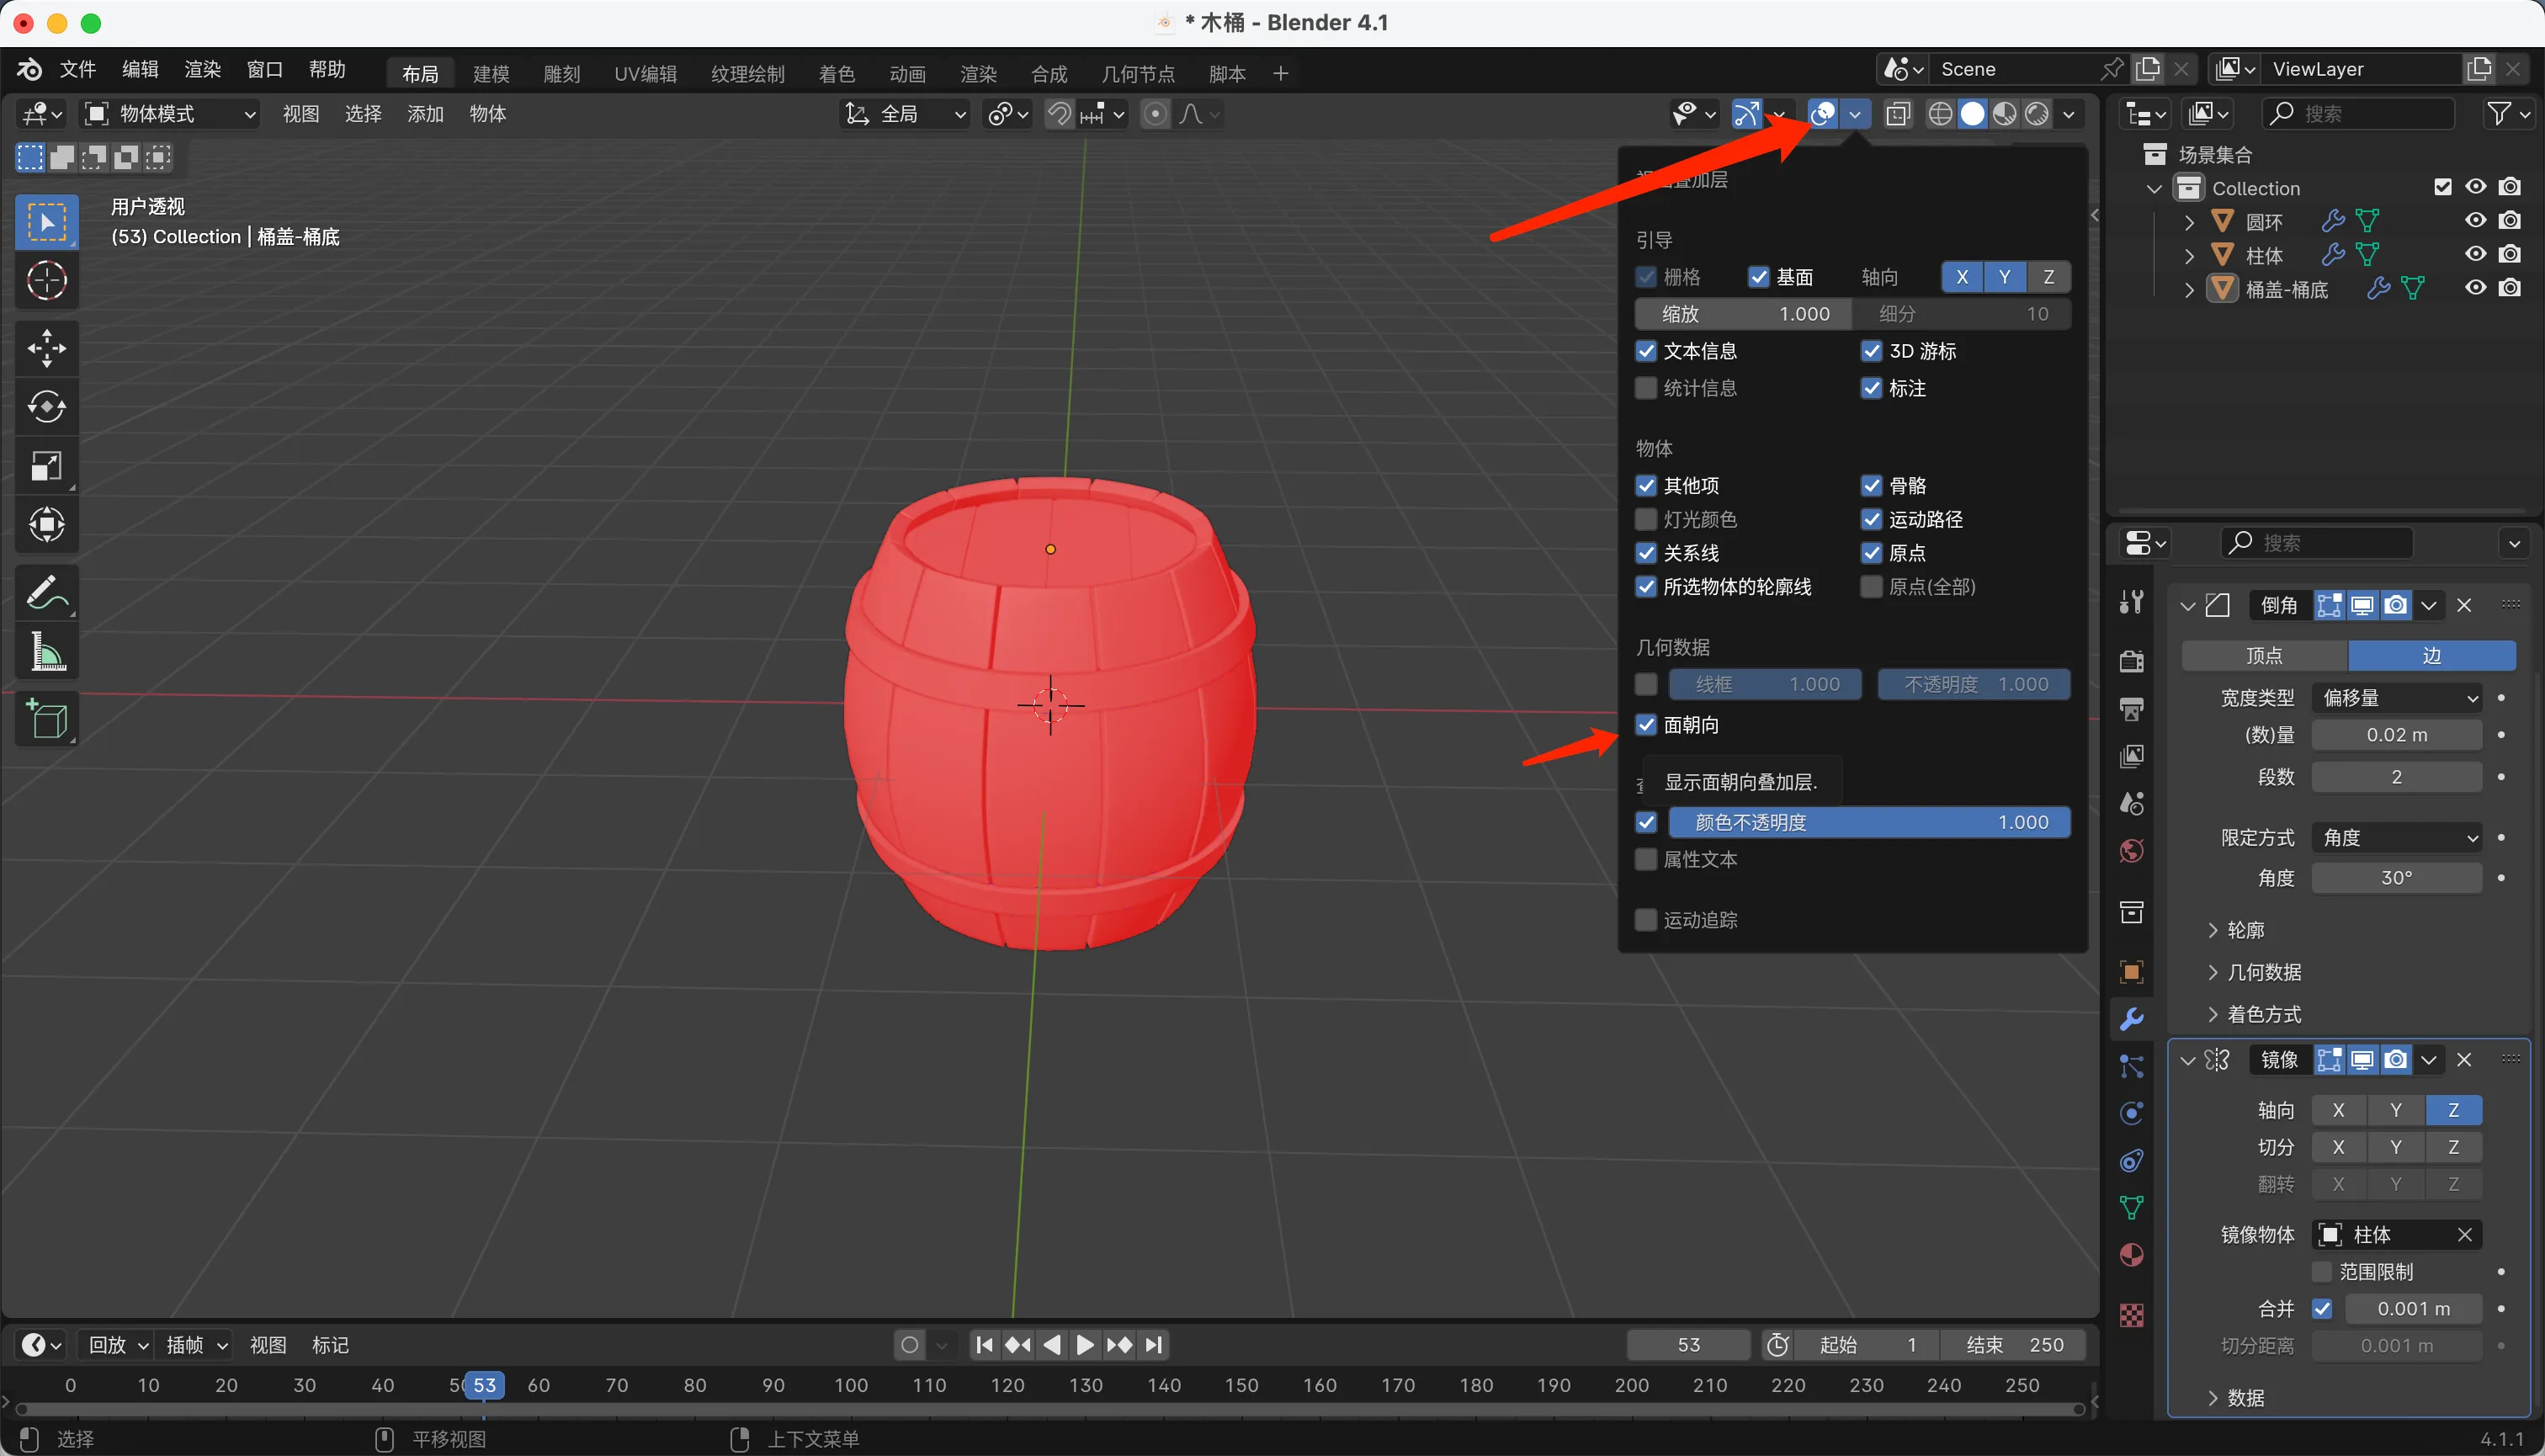The image size is (2545, 1456).
Task: Enable the 统计信息 statistics checkbox
Action: point(1646,388)
